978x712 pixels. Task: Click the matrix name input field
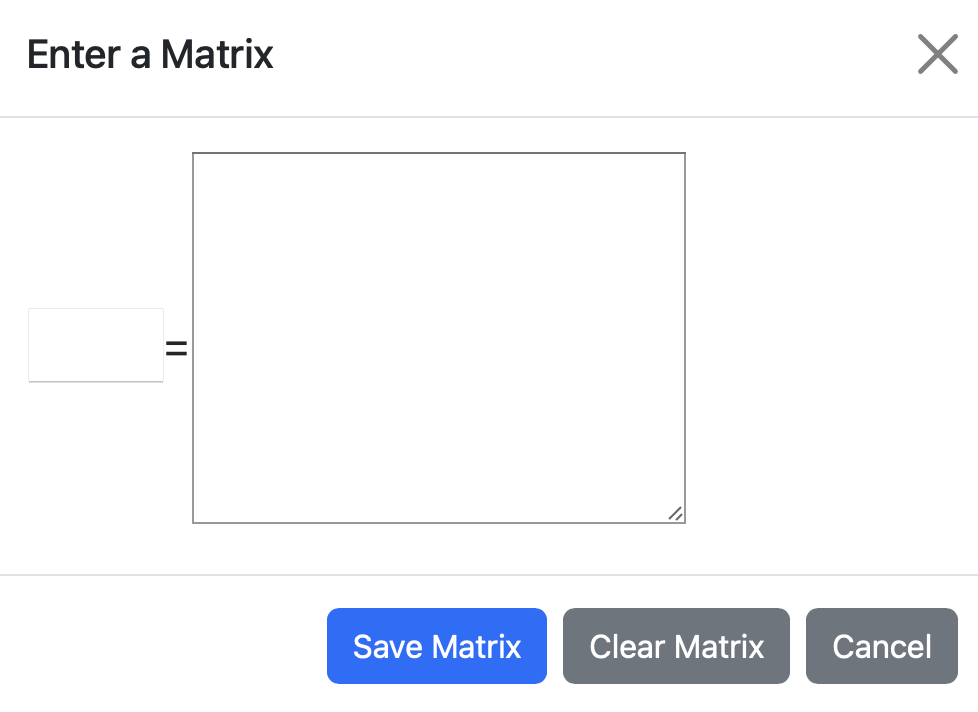96,345
